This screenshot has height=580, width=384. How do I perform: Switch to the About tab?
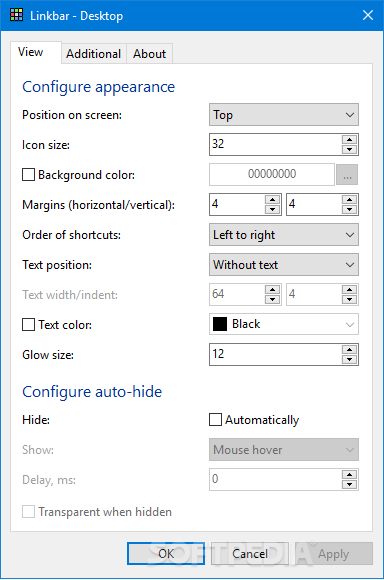(149, 54)
